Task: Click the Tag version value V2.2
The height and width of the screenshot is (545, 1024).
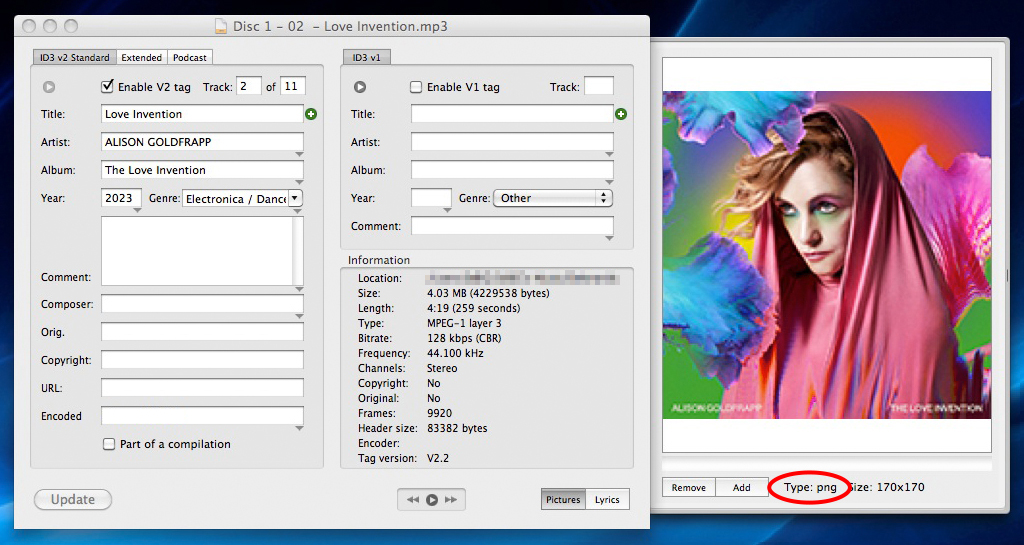Action: (438, 459)
